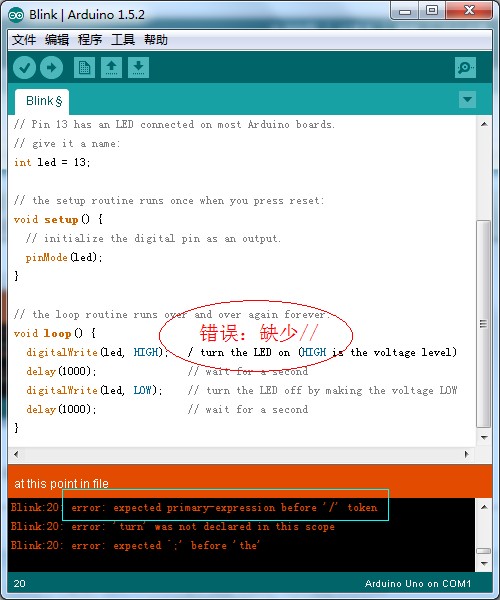Click the first "delay(1000);" after HIGH
This screenshot has width=500, height=600.
[61, 371]
